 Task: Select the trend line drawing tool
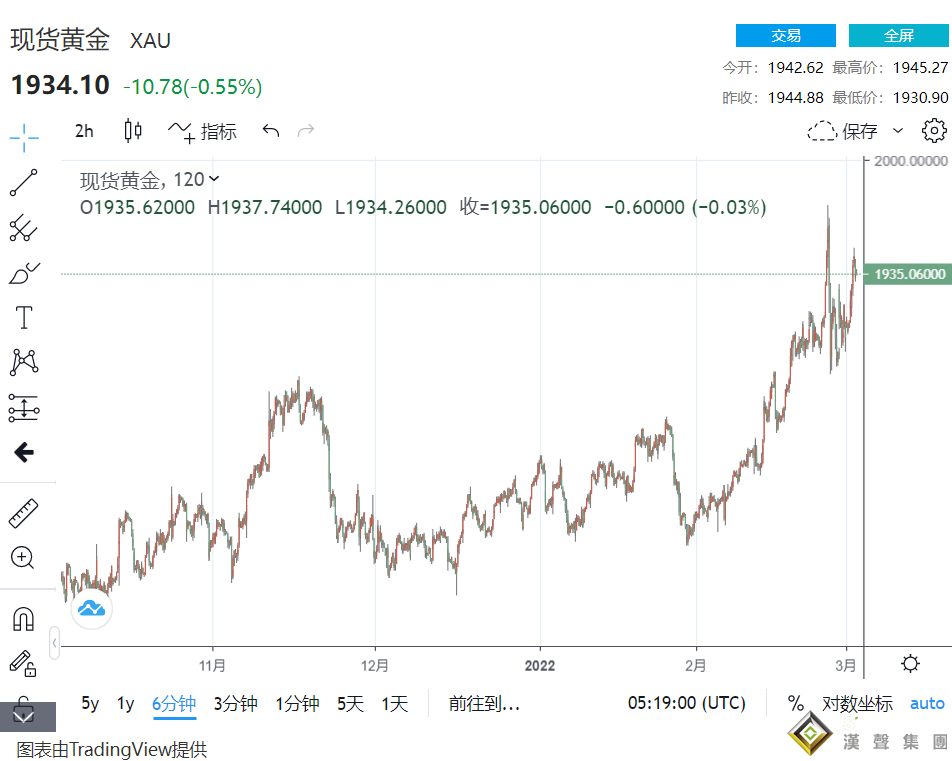tap(24, 183)
